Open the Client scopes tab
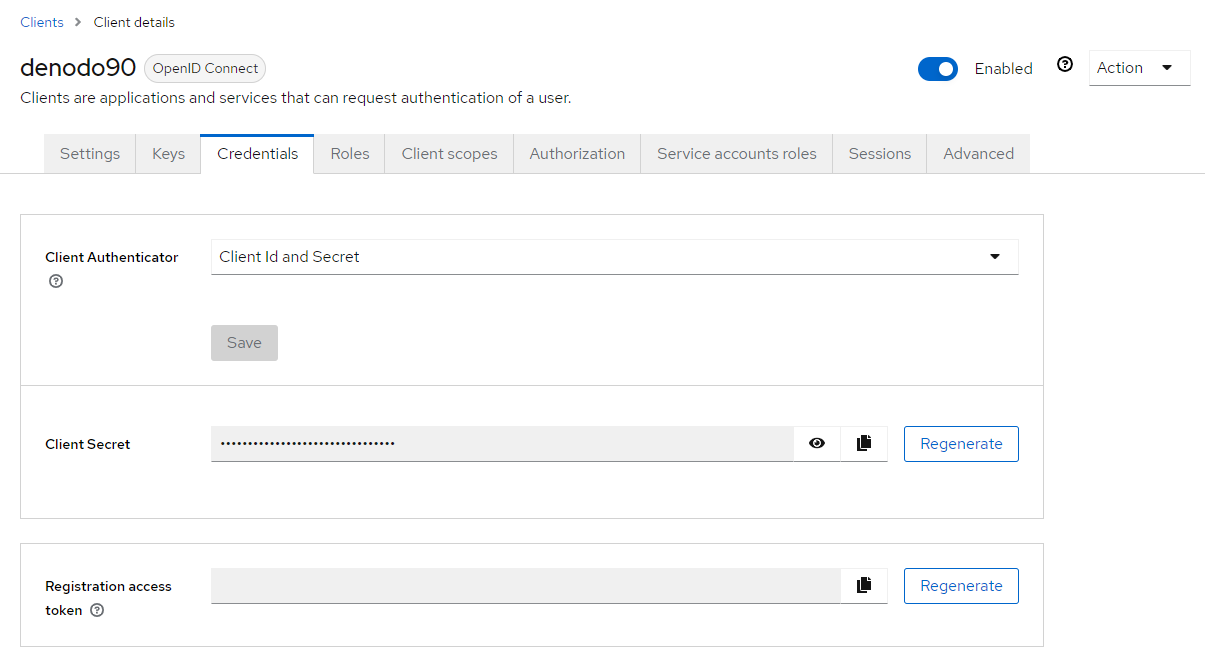 [x=449, y=154]
